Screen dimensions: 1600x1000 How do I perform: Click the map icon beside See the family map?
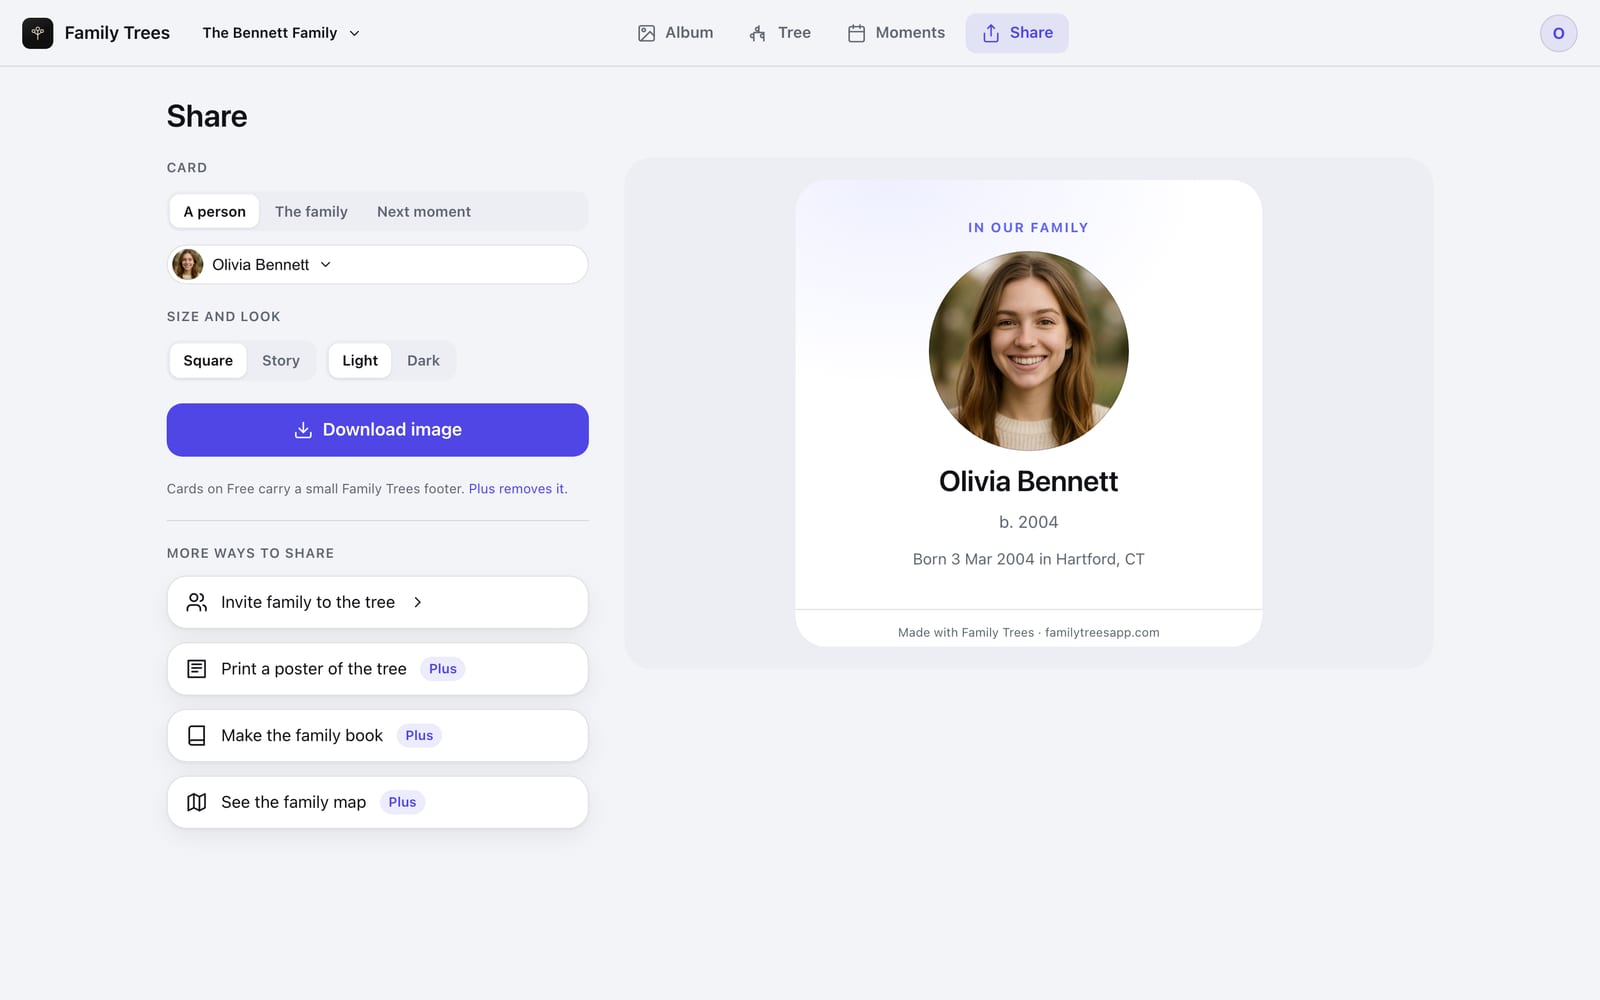point(197,802)
